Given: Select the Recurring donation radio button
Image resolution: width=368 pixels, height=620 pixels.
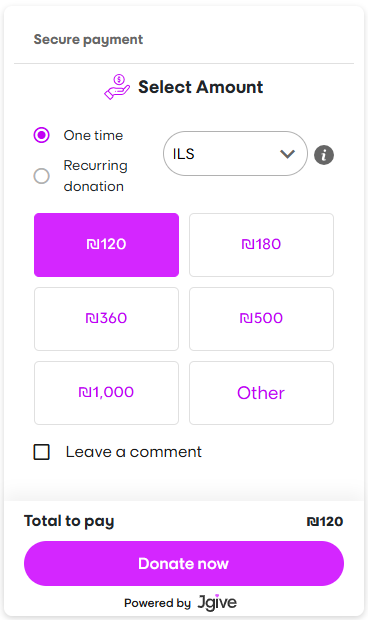Looking at the screenshot, I should coord(42,176).
